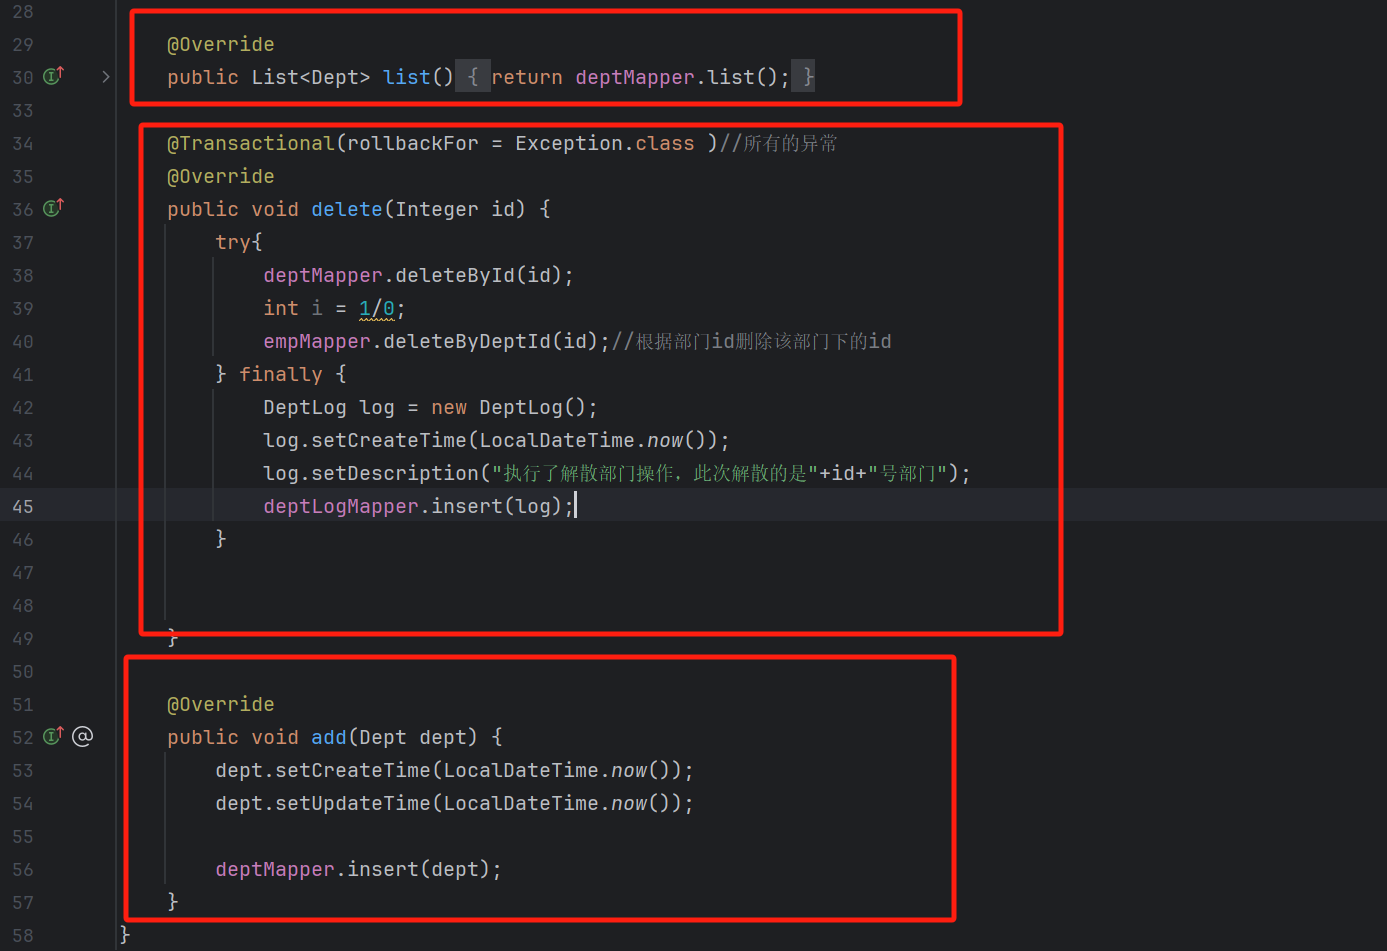This screenshot has height=951, width=1387.
Task: Click 'dept.setCreateTime' on line 53
Action: point(323,770)
